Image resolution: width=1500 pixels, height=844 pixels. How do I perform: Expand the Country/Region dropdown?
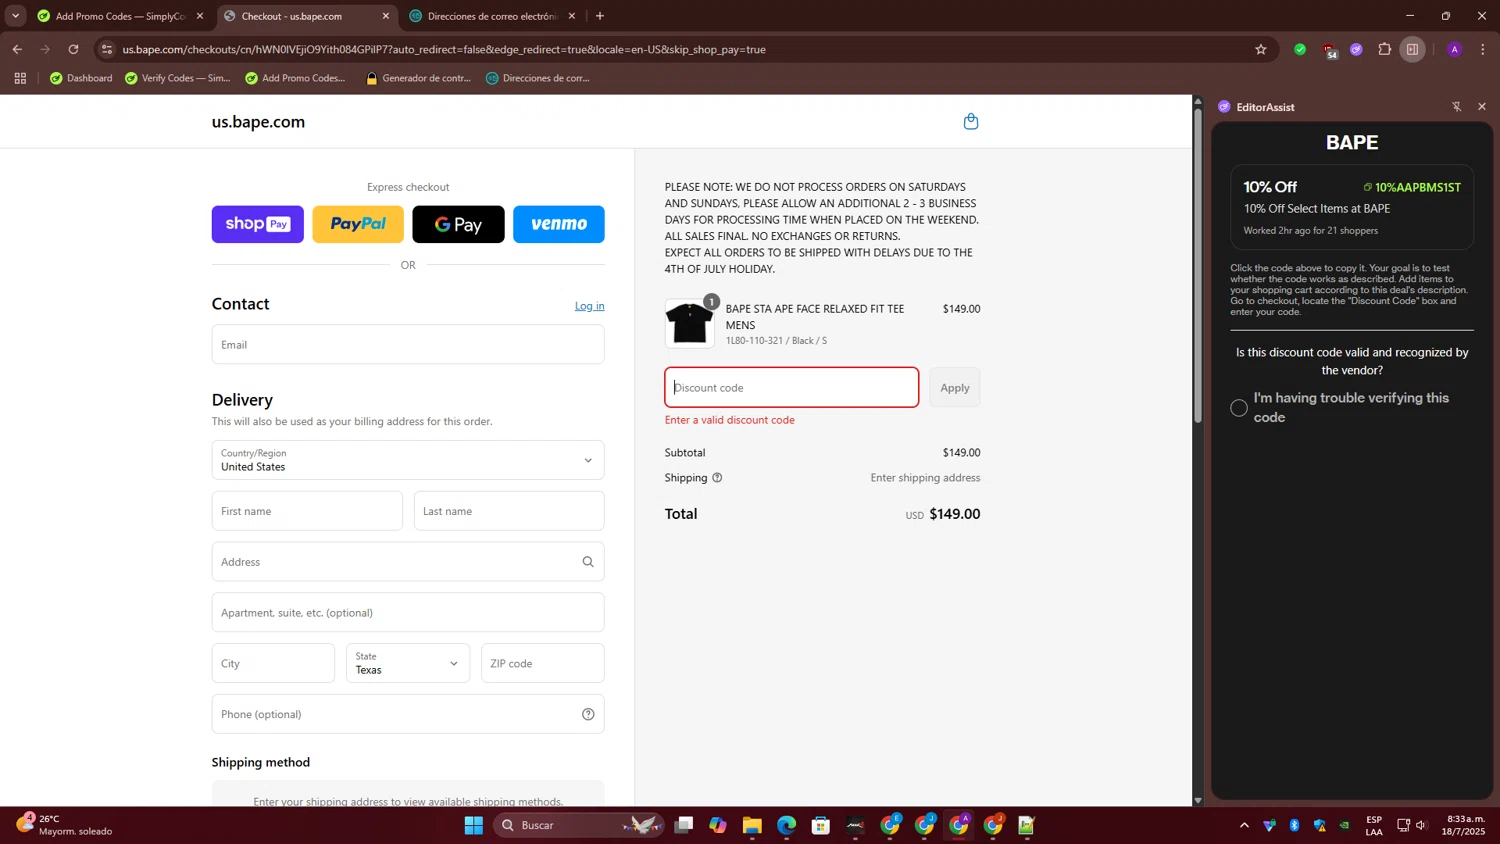[408, 460]
